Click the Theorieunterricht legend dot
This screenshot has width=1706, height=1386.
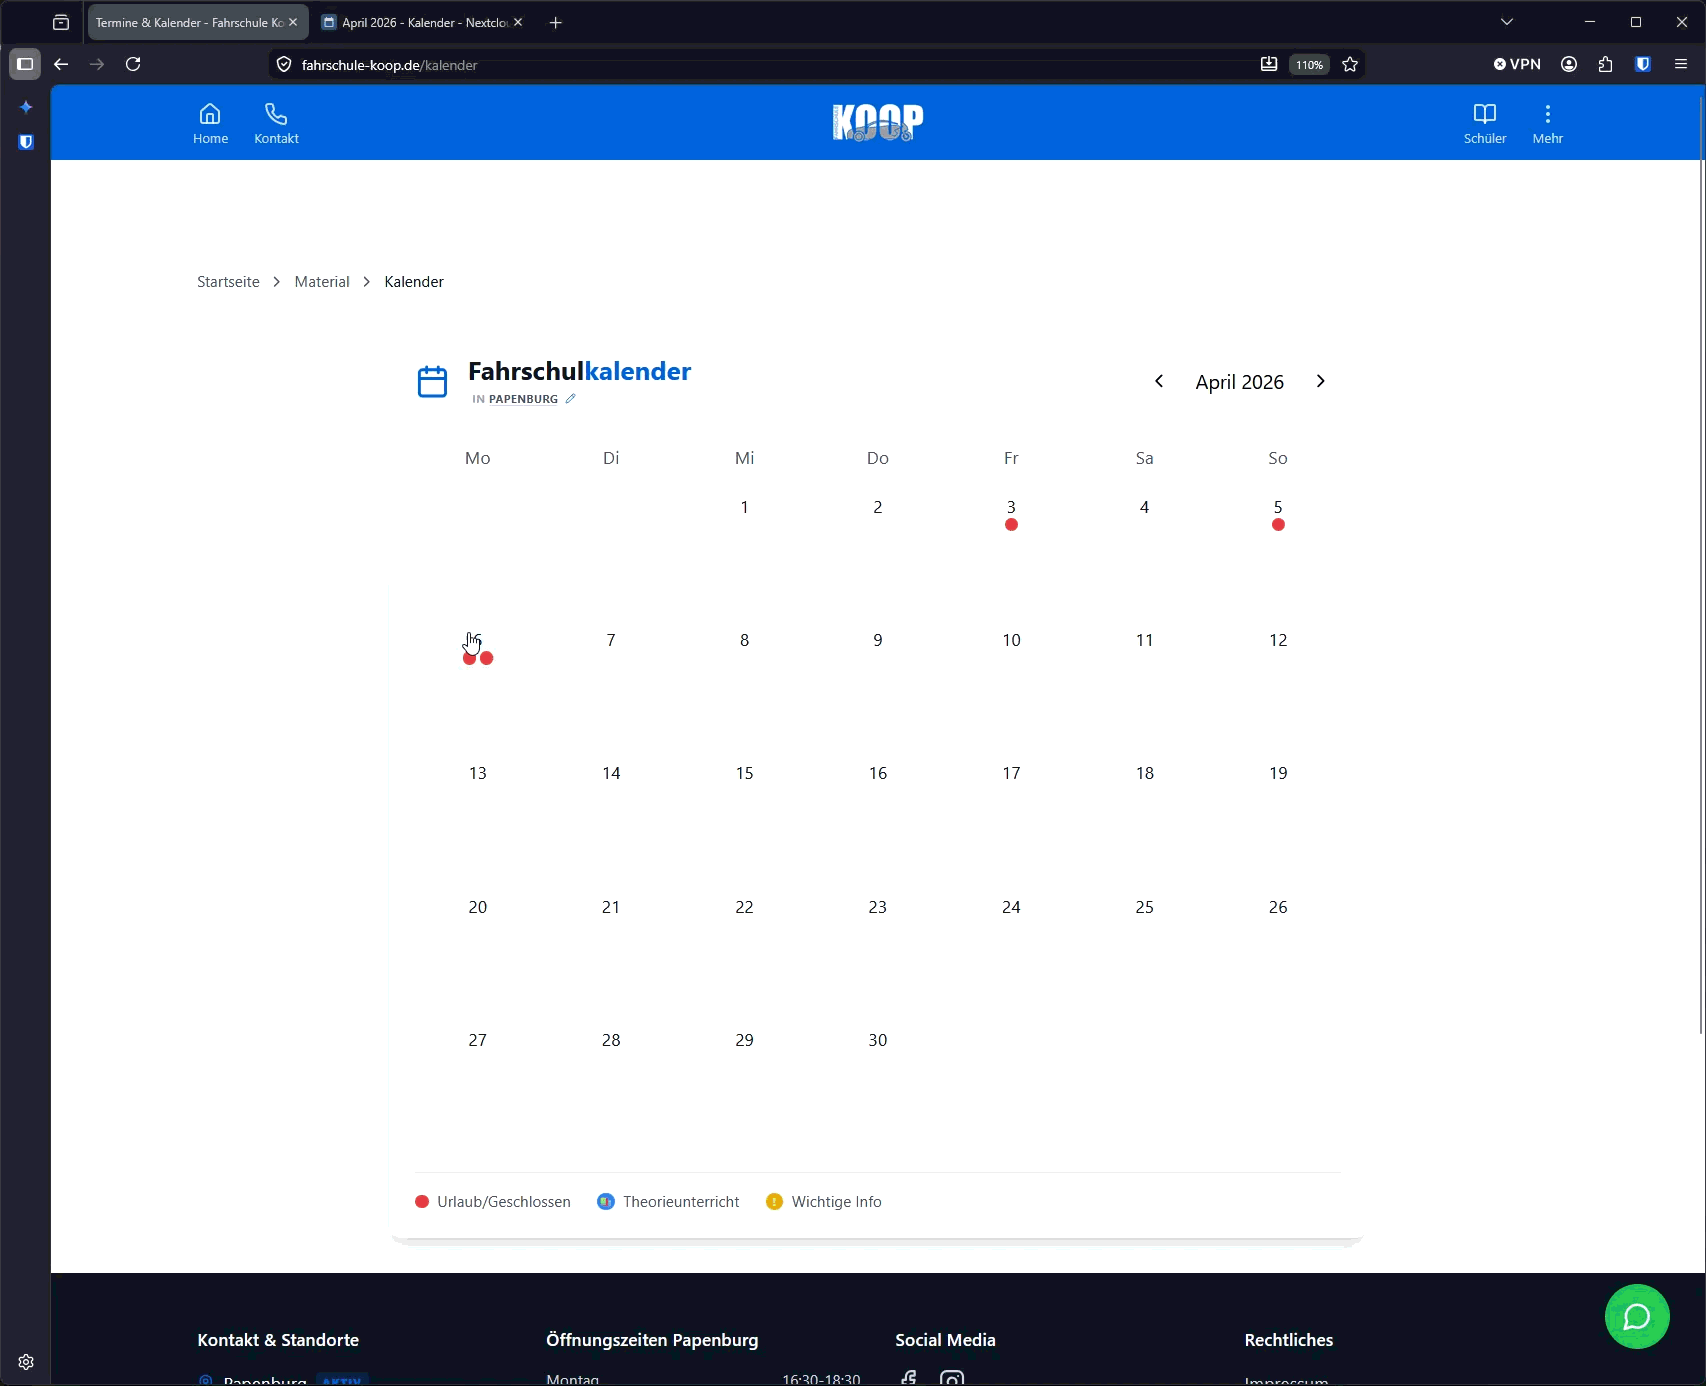(605, 1202)
